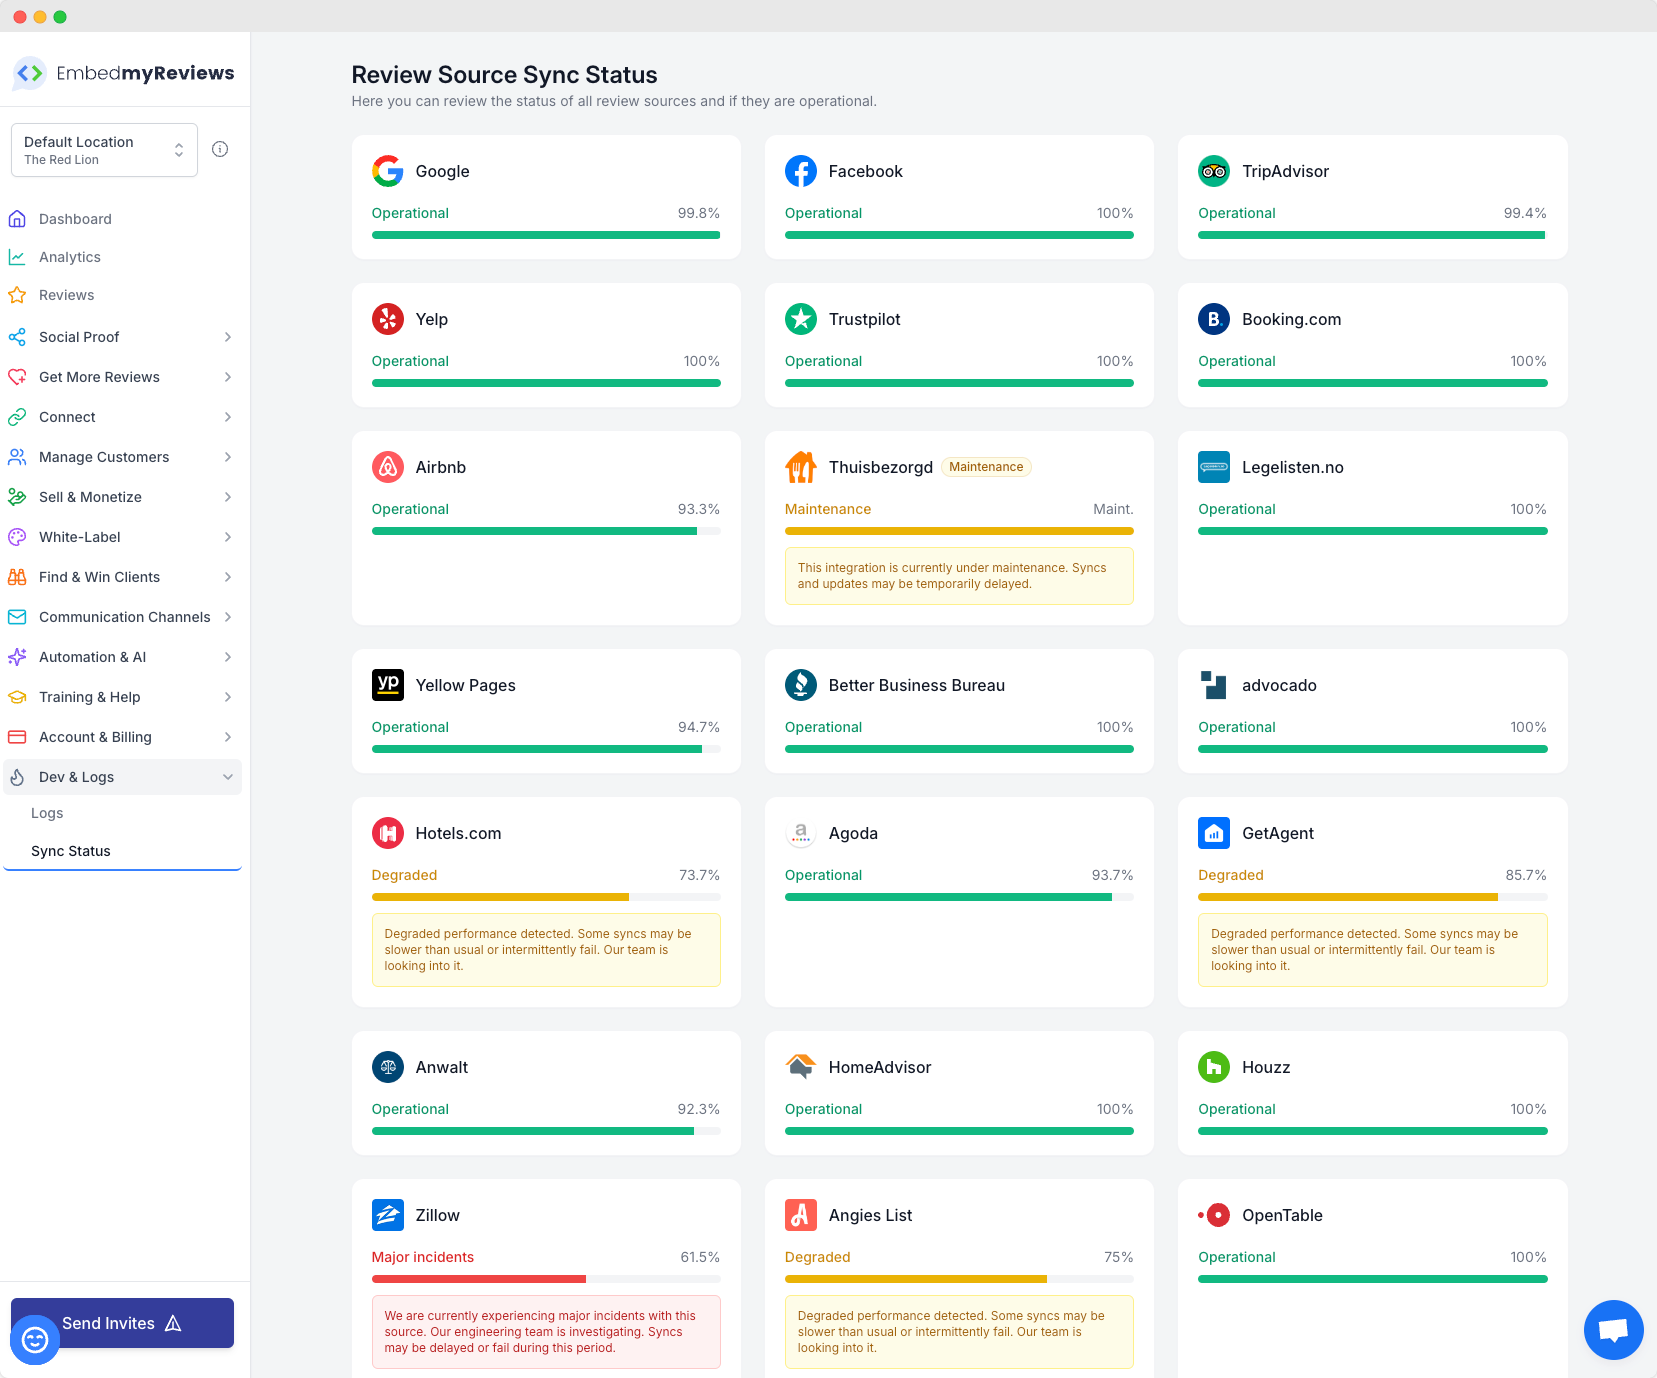Click the Hotels.com degraded progress bar
The width and height of the screenshot is (1657, 1378).
pyautogui.click(x=546, y=897)
